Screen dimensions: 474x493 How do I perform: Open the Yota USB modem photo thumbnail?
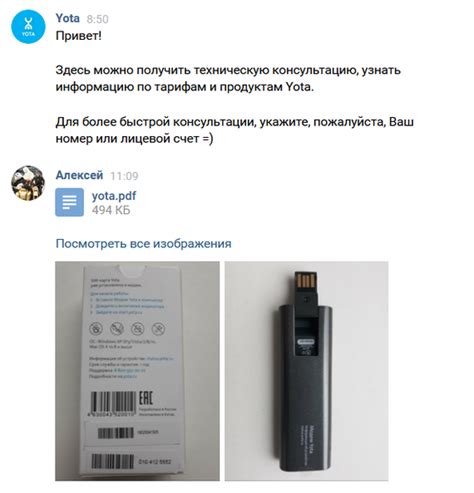(x=306, y=371)
